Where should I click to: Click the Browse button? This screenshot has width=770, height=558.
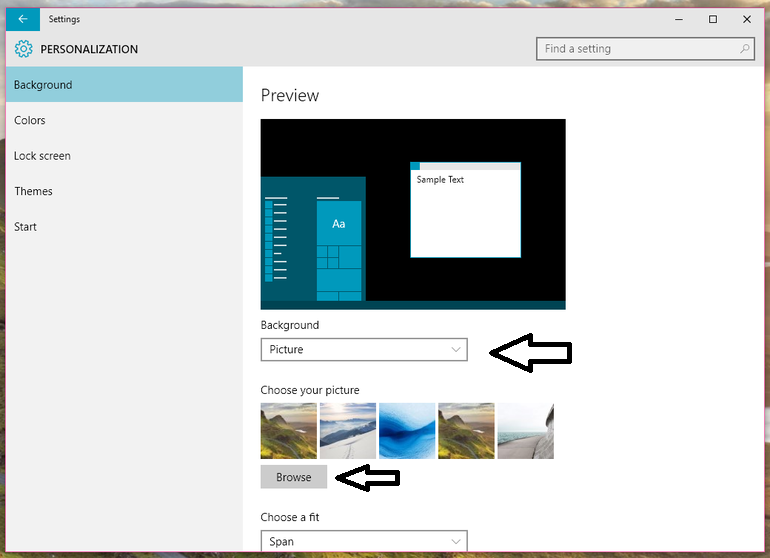click(x=294, y=476)
